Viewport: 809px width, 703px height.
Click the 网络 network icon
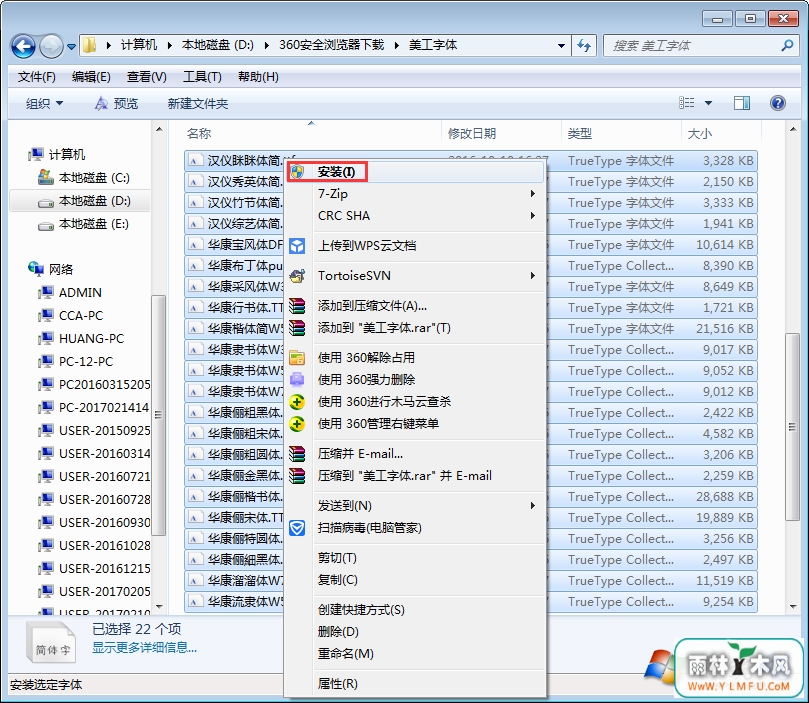click(x=36, y=268)
